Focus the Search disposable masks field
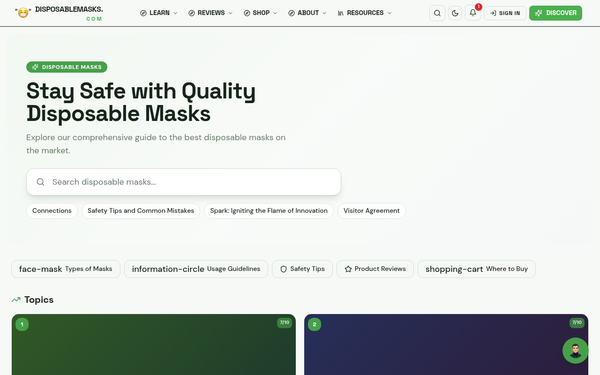600x375 pixels. [184, 182]
